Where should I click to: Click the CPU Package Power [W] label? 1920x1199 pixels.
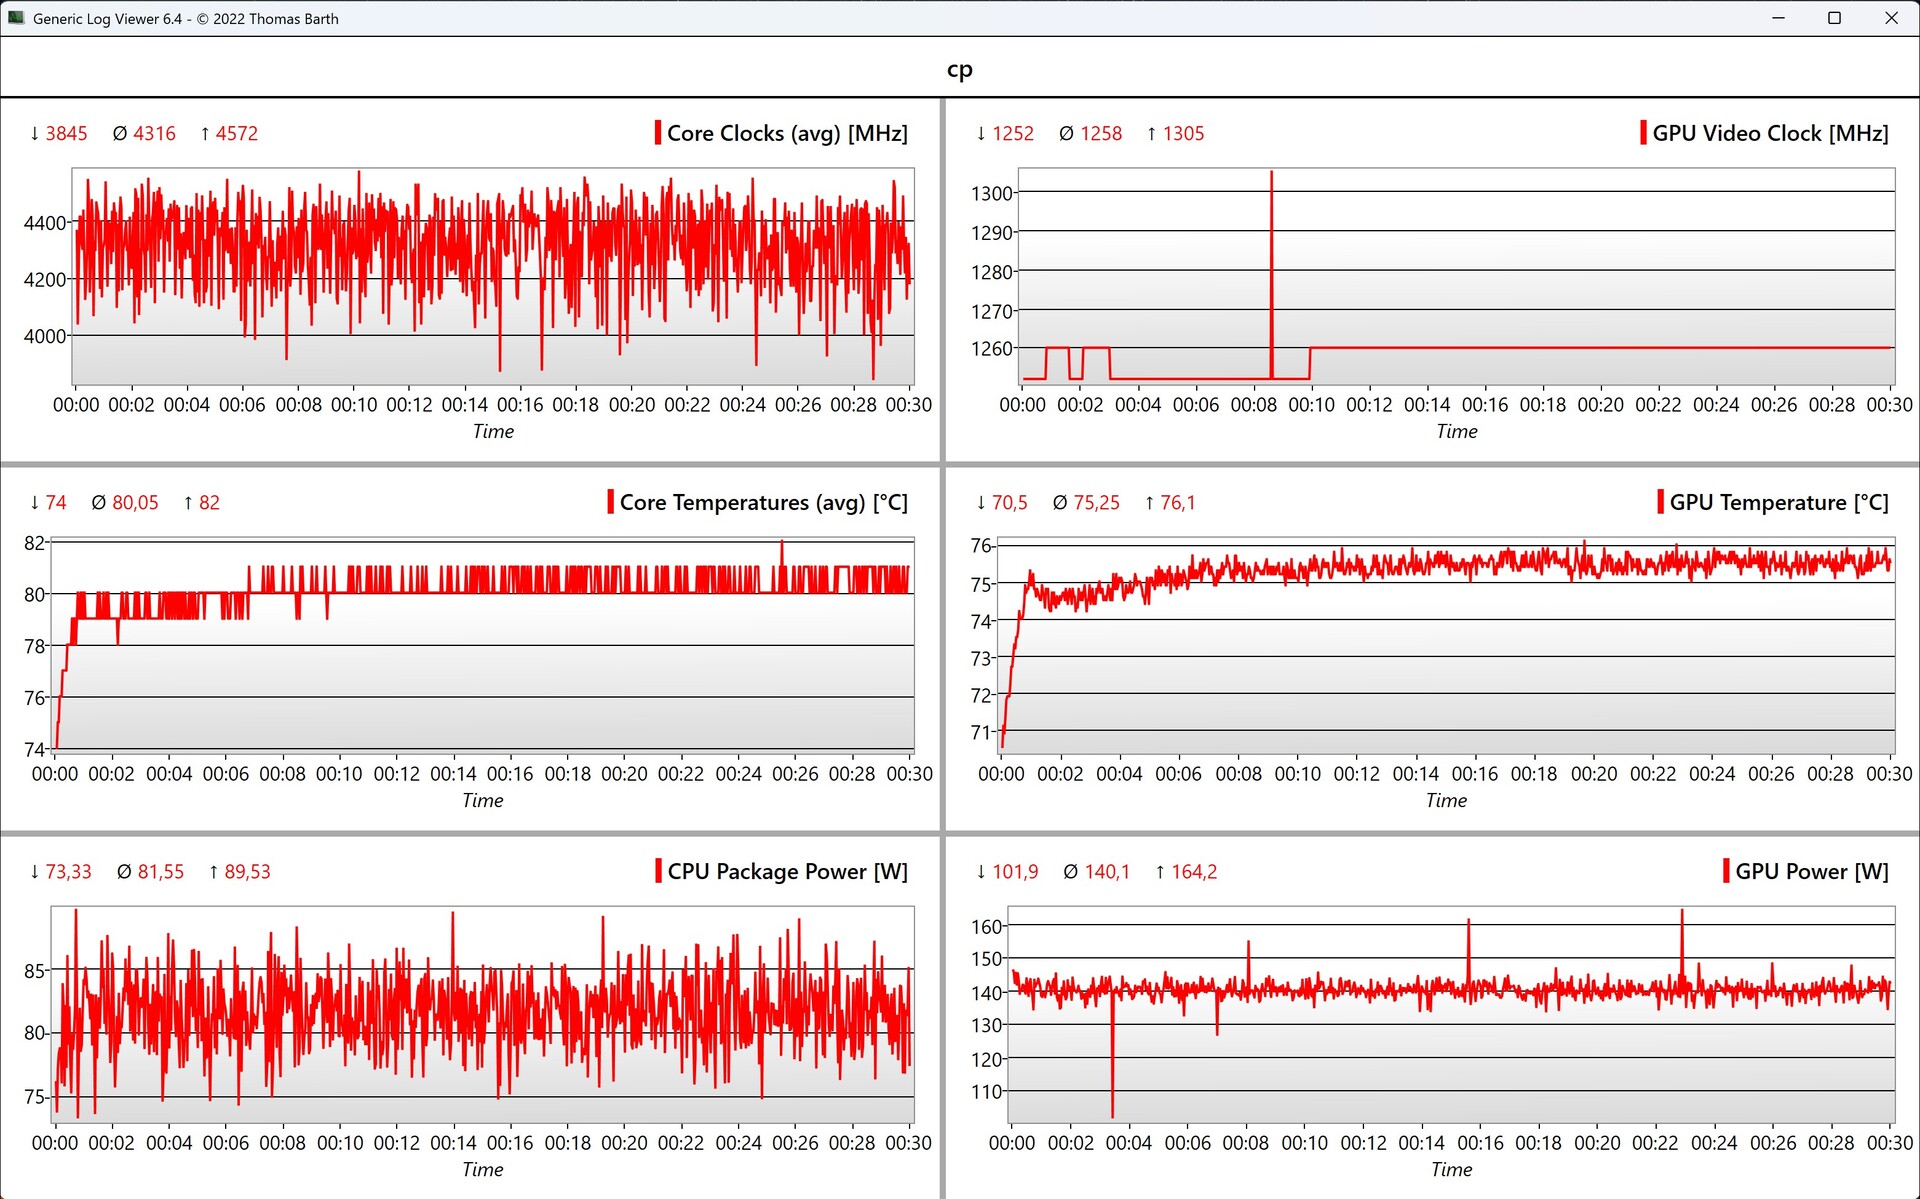tap(787, 871)
